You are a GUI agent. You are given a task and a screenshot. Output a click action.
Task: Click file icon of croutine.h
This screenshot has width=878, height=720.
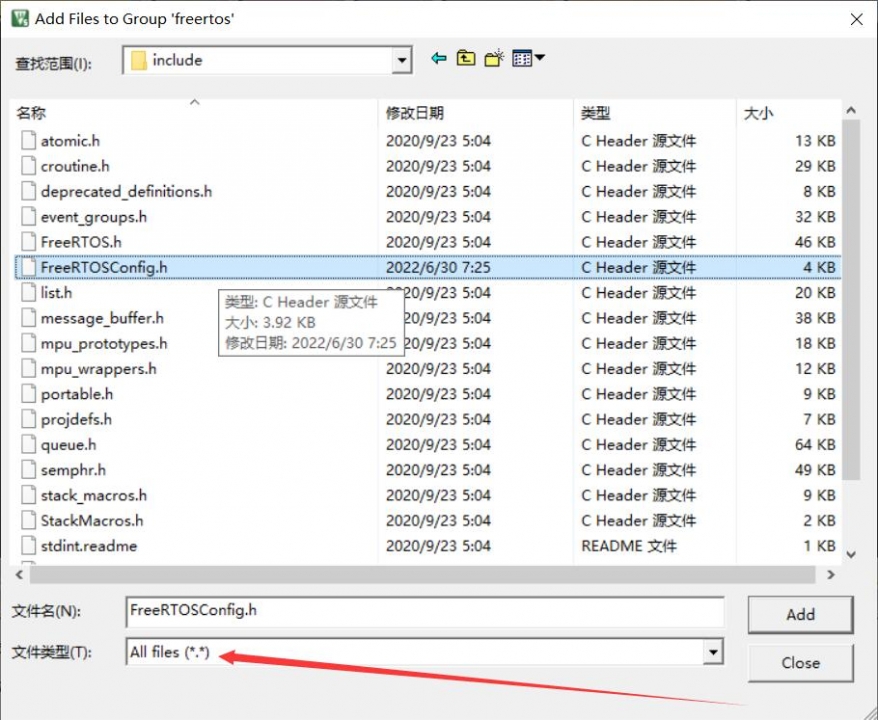tap(29, 166)
